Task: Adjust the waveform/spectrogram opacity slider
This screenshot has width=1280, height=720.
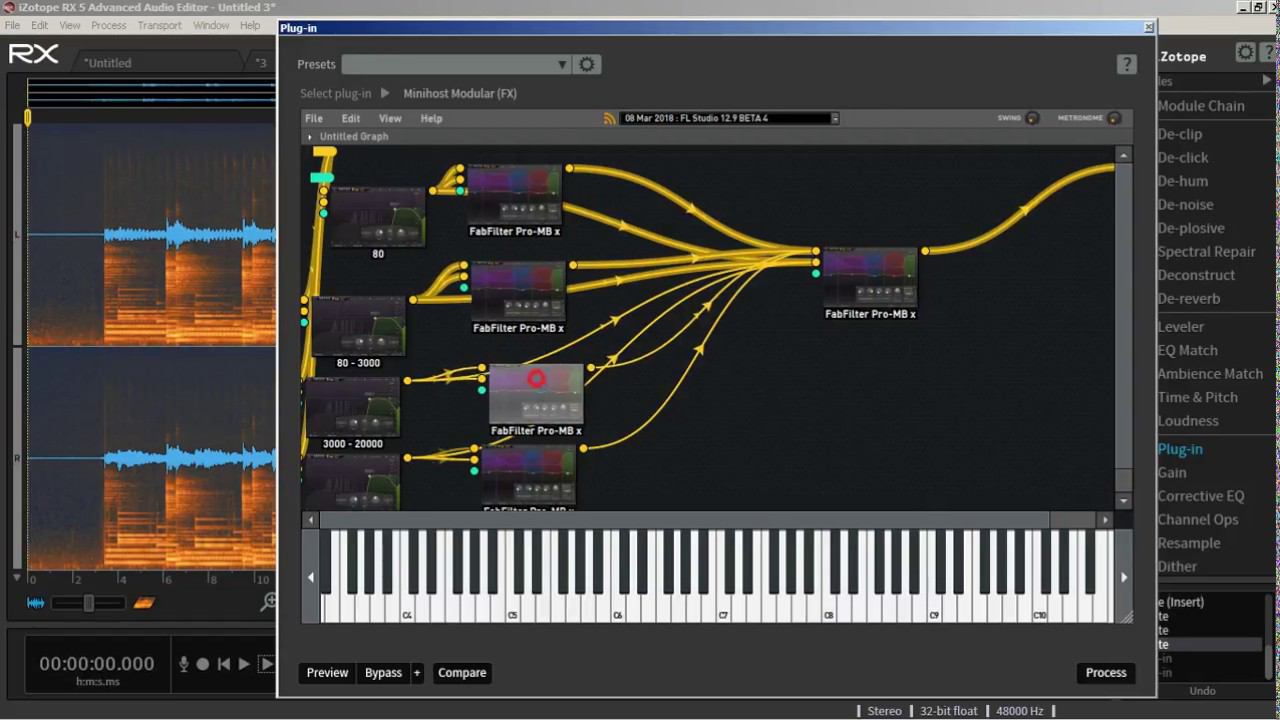Action: [89, 603]
